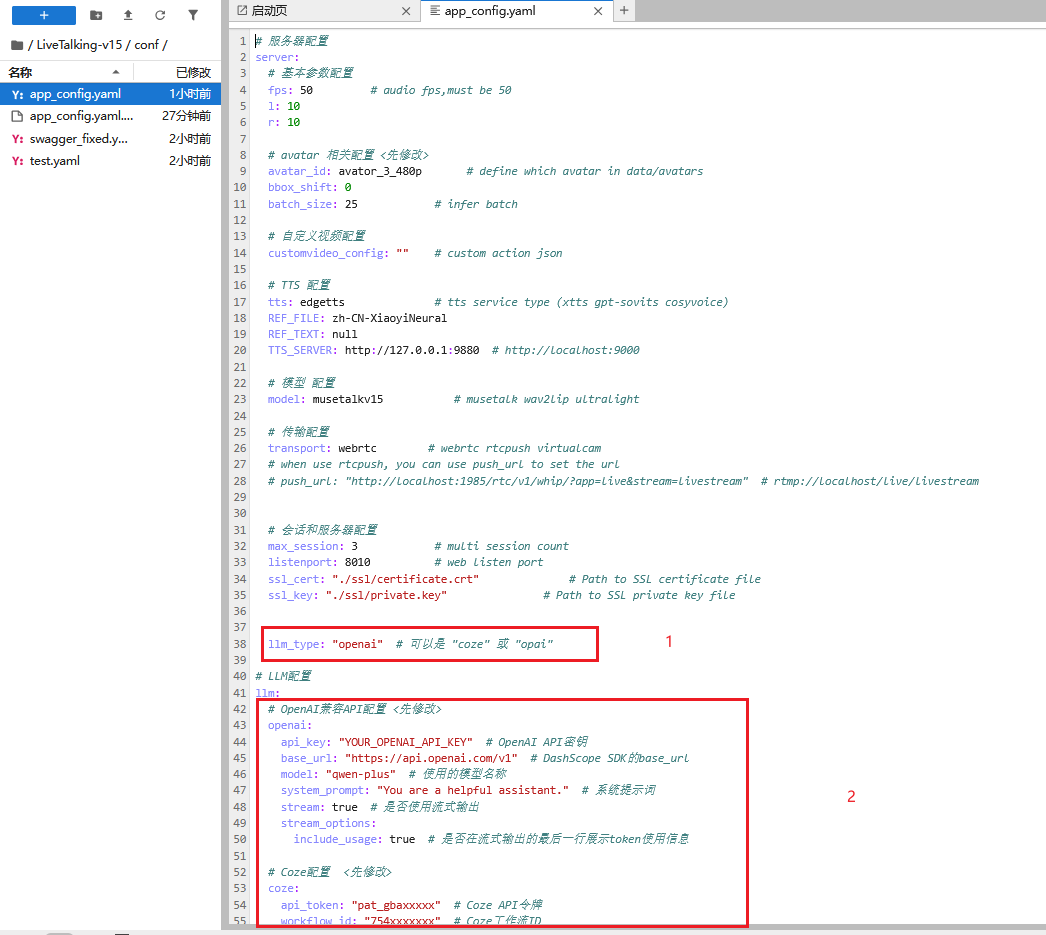This screenshot has height=935, width=1046.
Task: Refresh the file browser list
Action: [160, 15]
